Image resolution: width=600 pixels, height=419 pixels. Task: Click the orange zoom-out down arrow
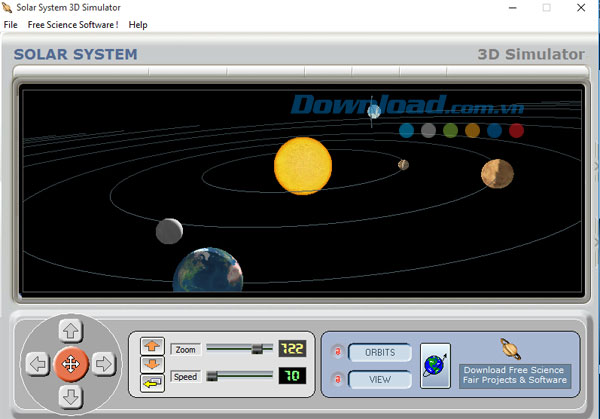pyautogui.click(x=152, y=363)
